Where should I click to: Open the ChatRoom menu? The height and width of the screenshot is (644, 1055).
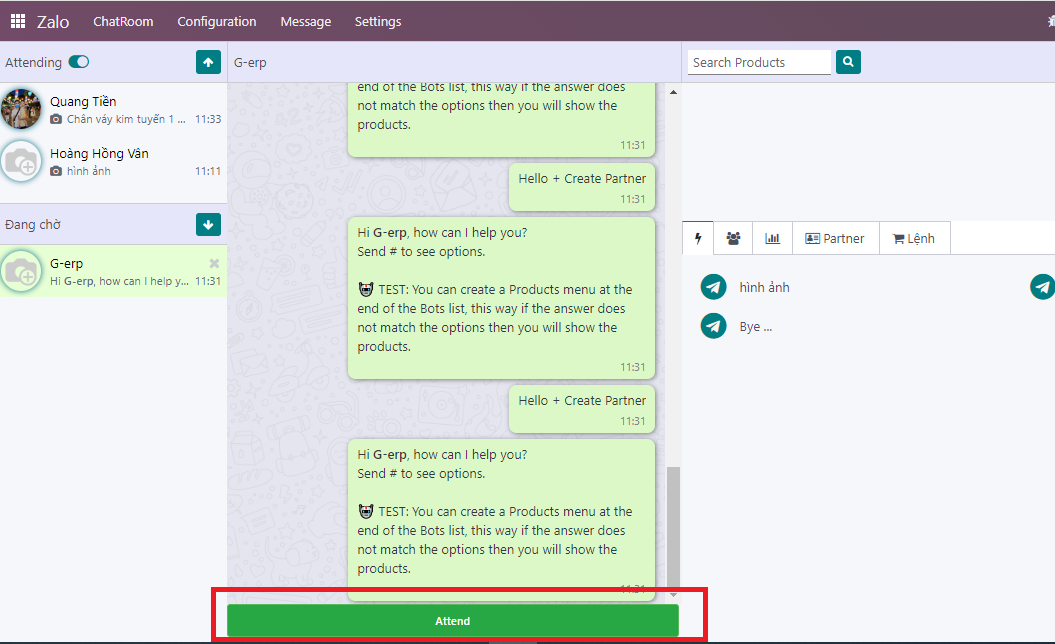(123, 22)
